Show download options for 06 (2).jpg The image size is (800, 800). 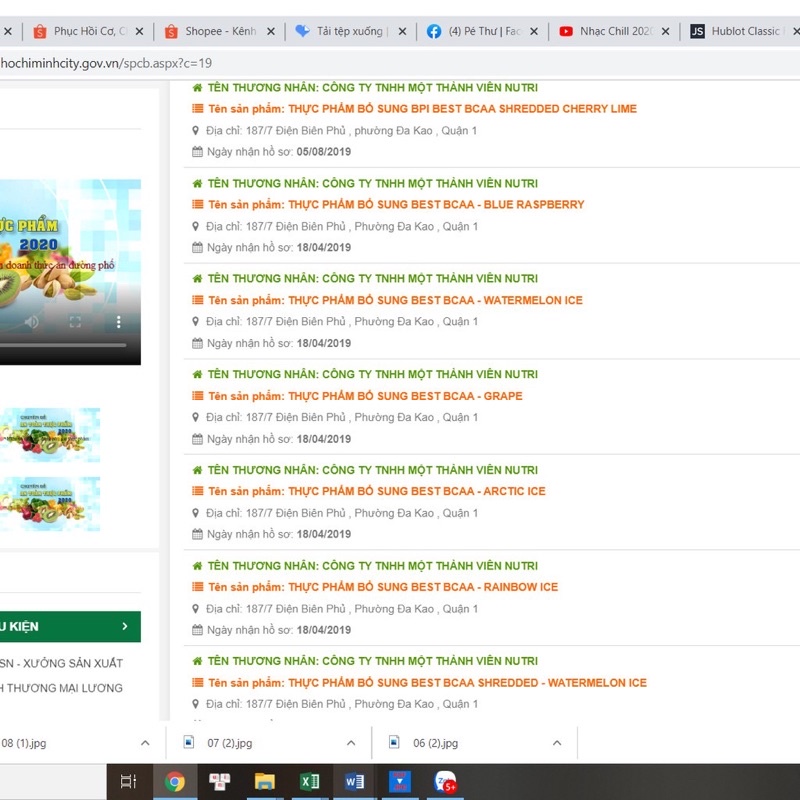(557, 743)
